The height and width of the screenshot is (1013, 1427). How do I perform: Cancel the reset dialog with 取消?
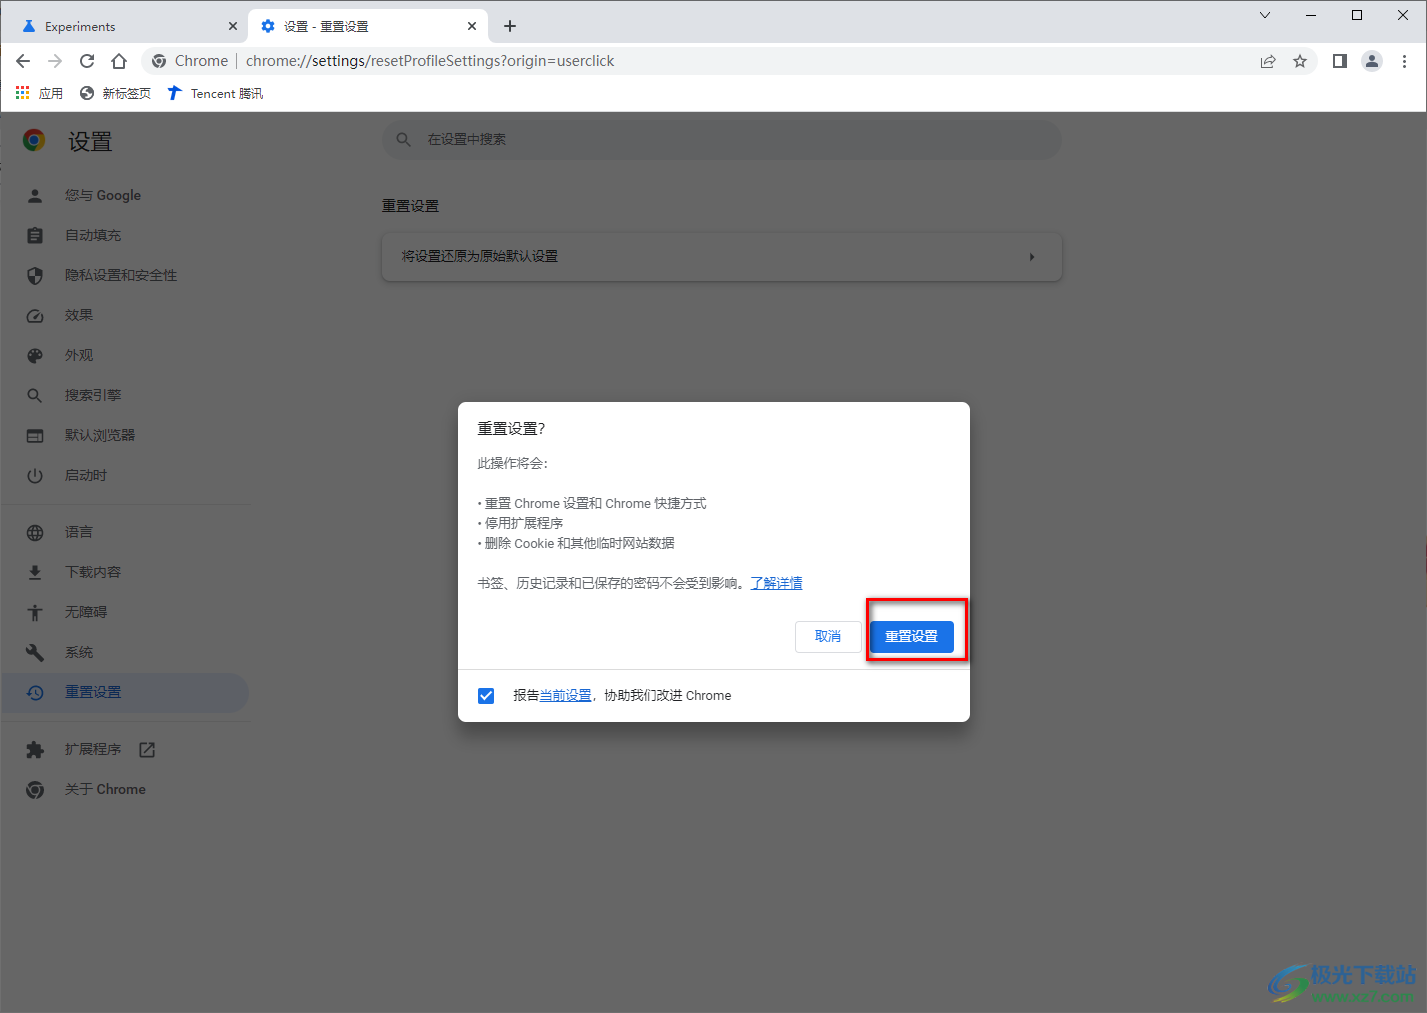pos(828,636)
